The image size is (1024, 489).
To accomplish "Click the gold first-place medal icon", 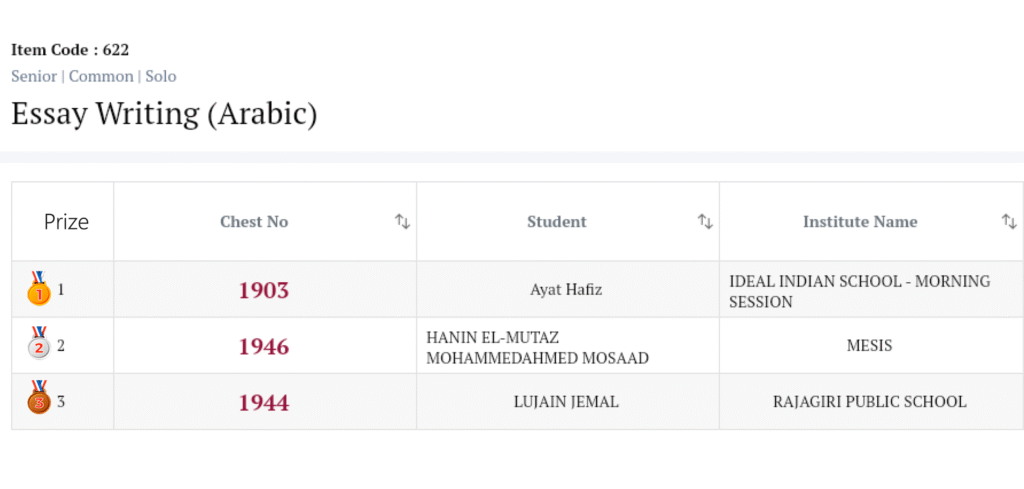I will click(38, 289).
